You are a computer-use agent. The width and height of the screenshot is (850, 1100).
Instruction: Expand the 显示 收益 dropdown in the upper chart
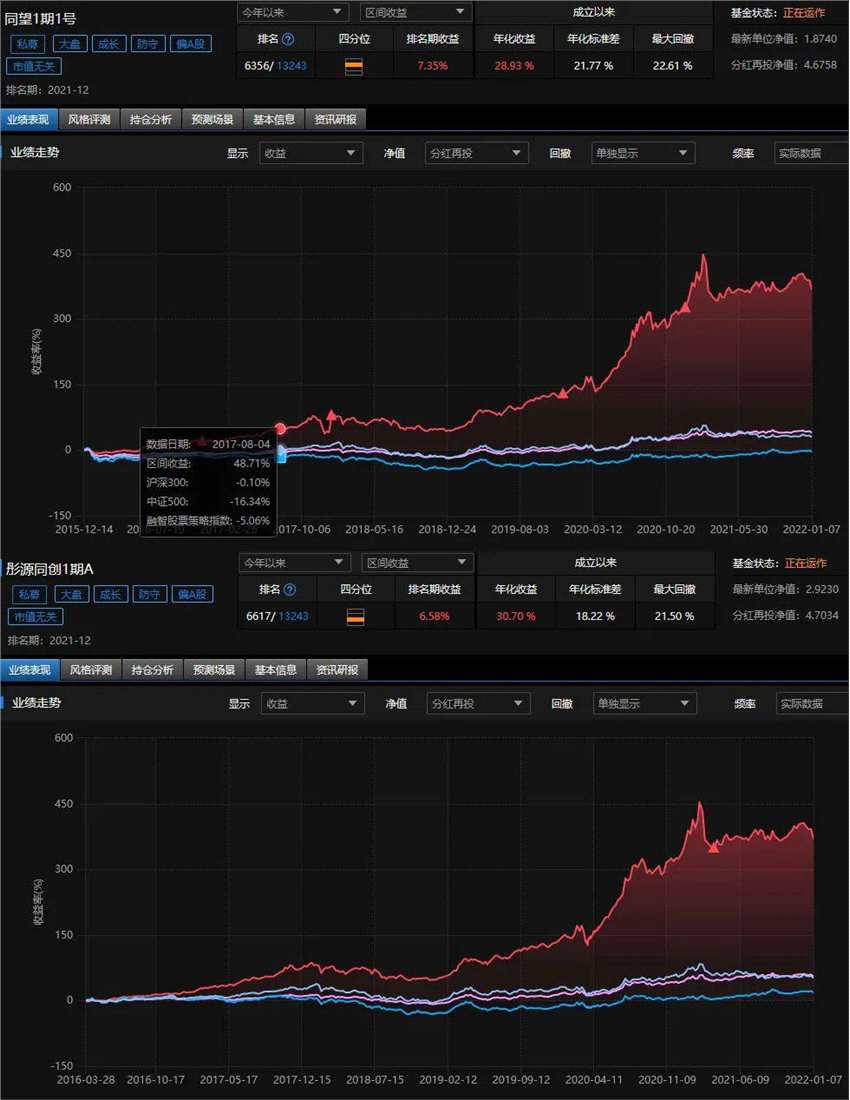tap(311, 153)
